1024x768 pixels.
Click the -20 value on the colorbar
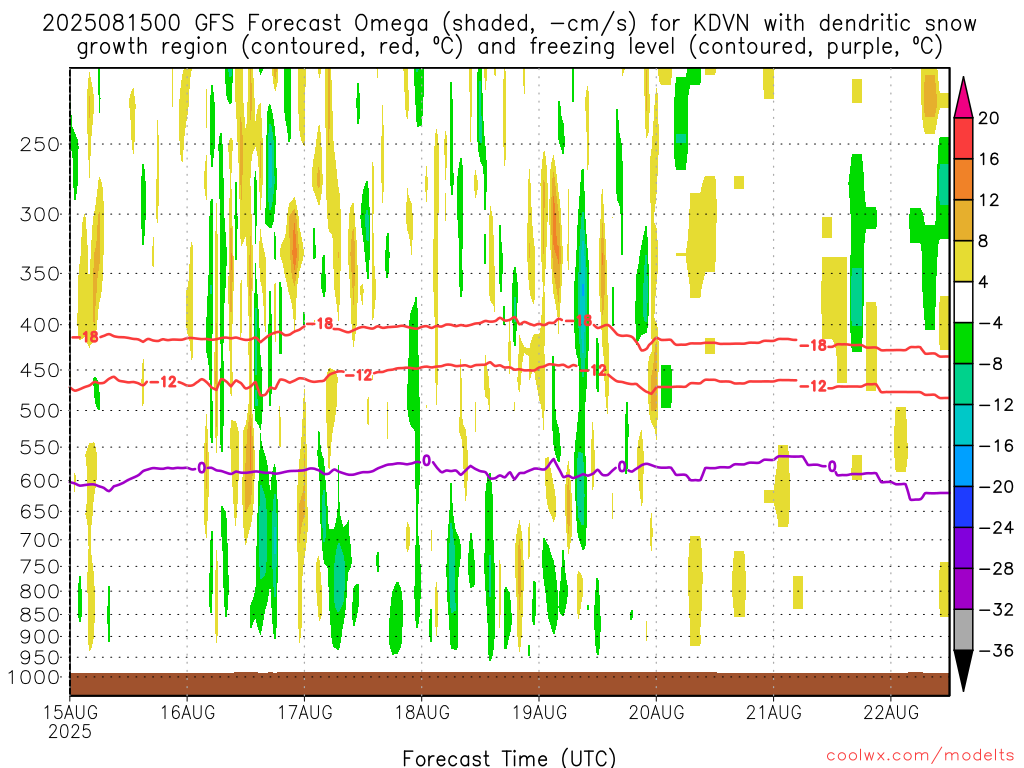pos(996,487)
